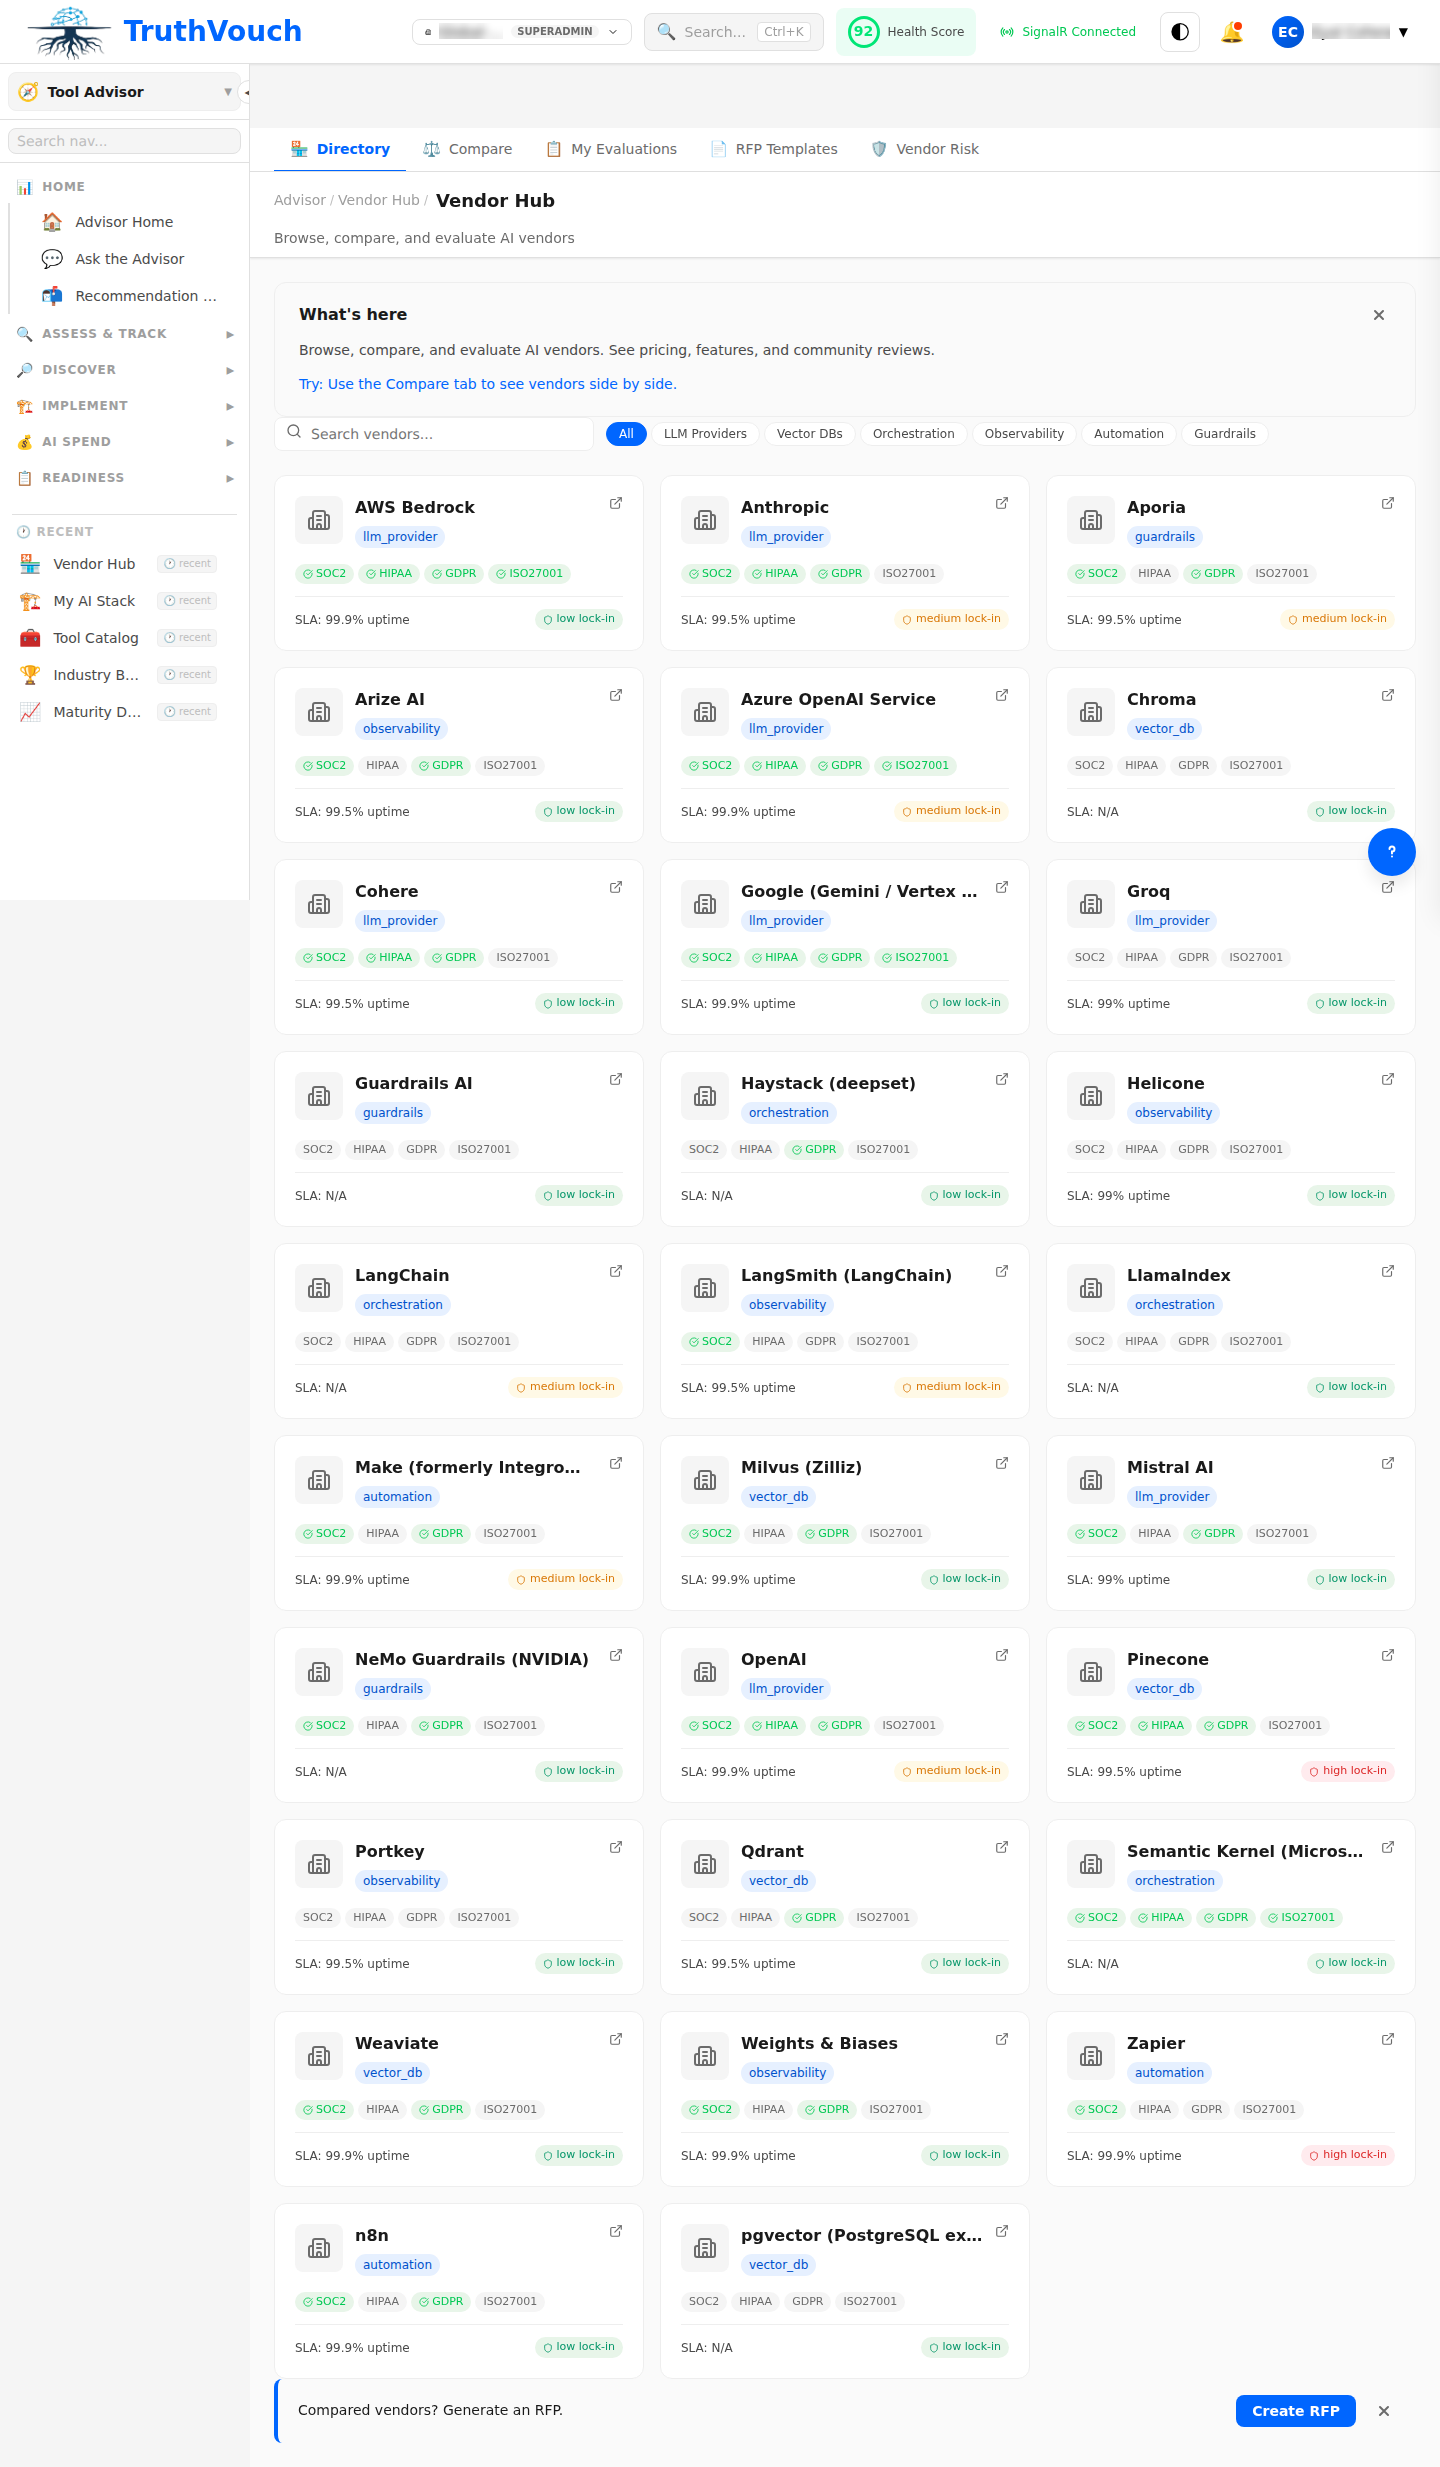The height and width of the screenshot is (2467, 1440).
Task: Filter vendors by Orchestration
Action: click(x=914, y=434)
